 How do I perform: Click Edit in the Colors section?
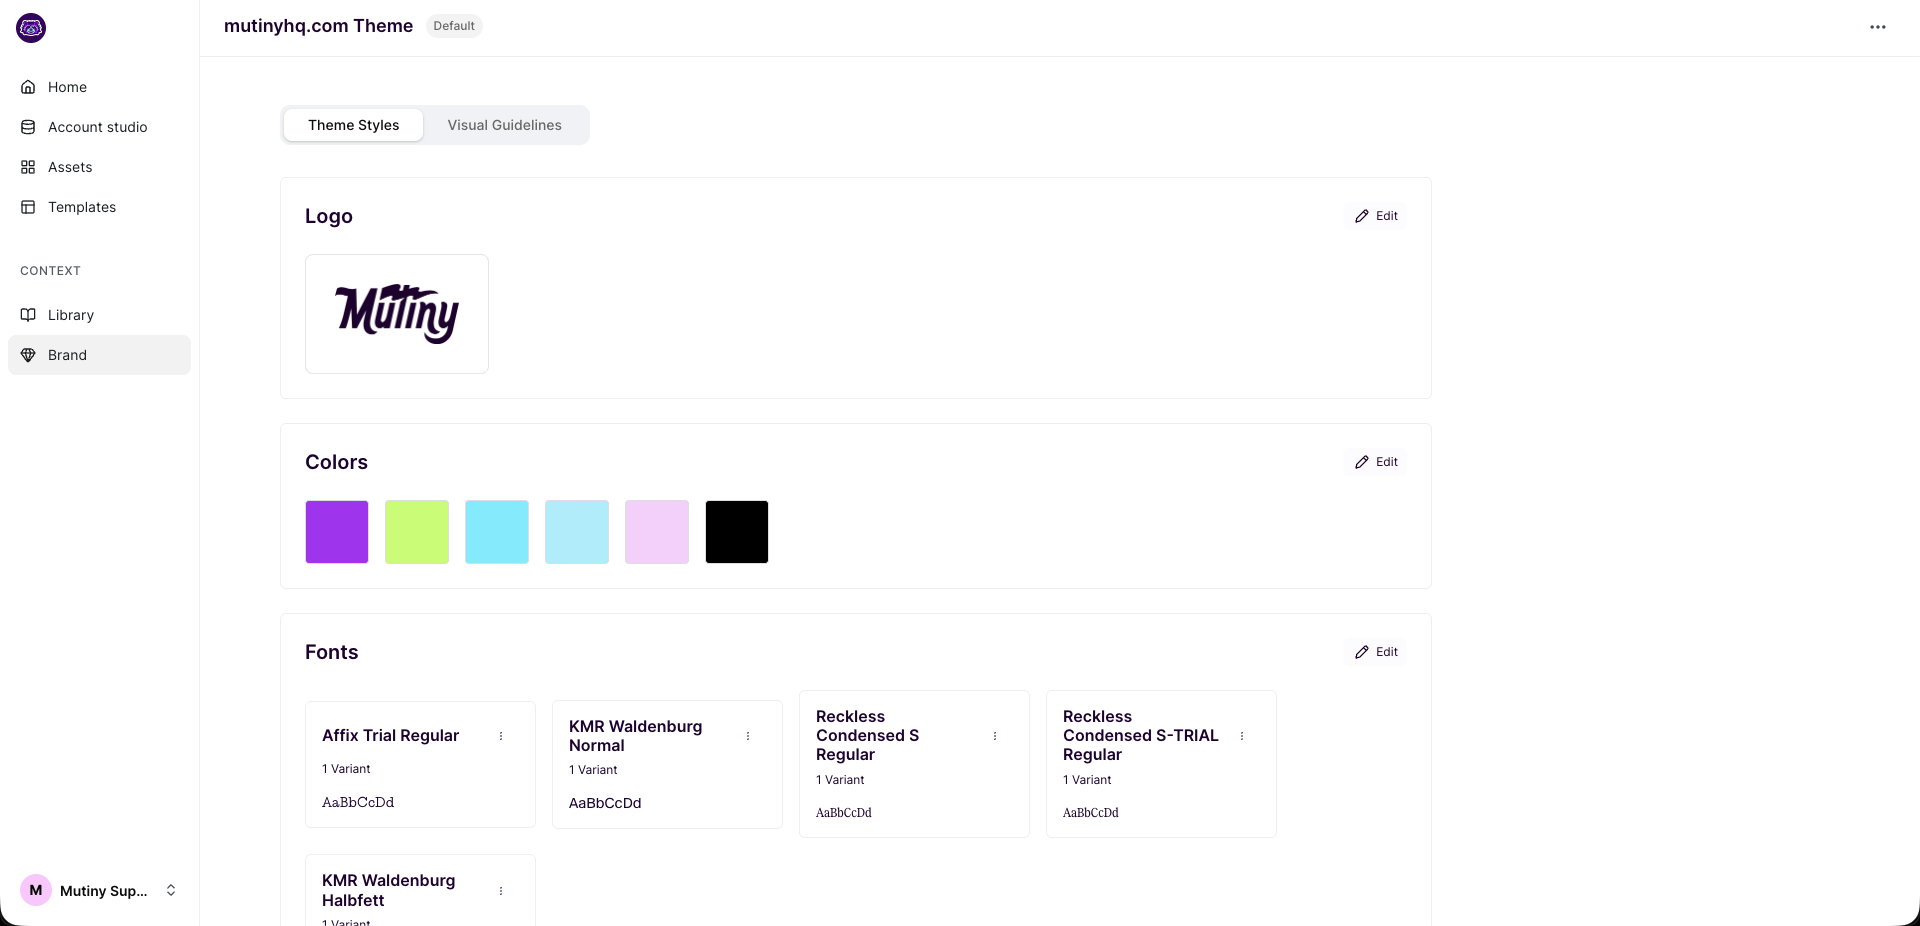tap(1376, 462)
